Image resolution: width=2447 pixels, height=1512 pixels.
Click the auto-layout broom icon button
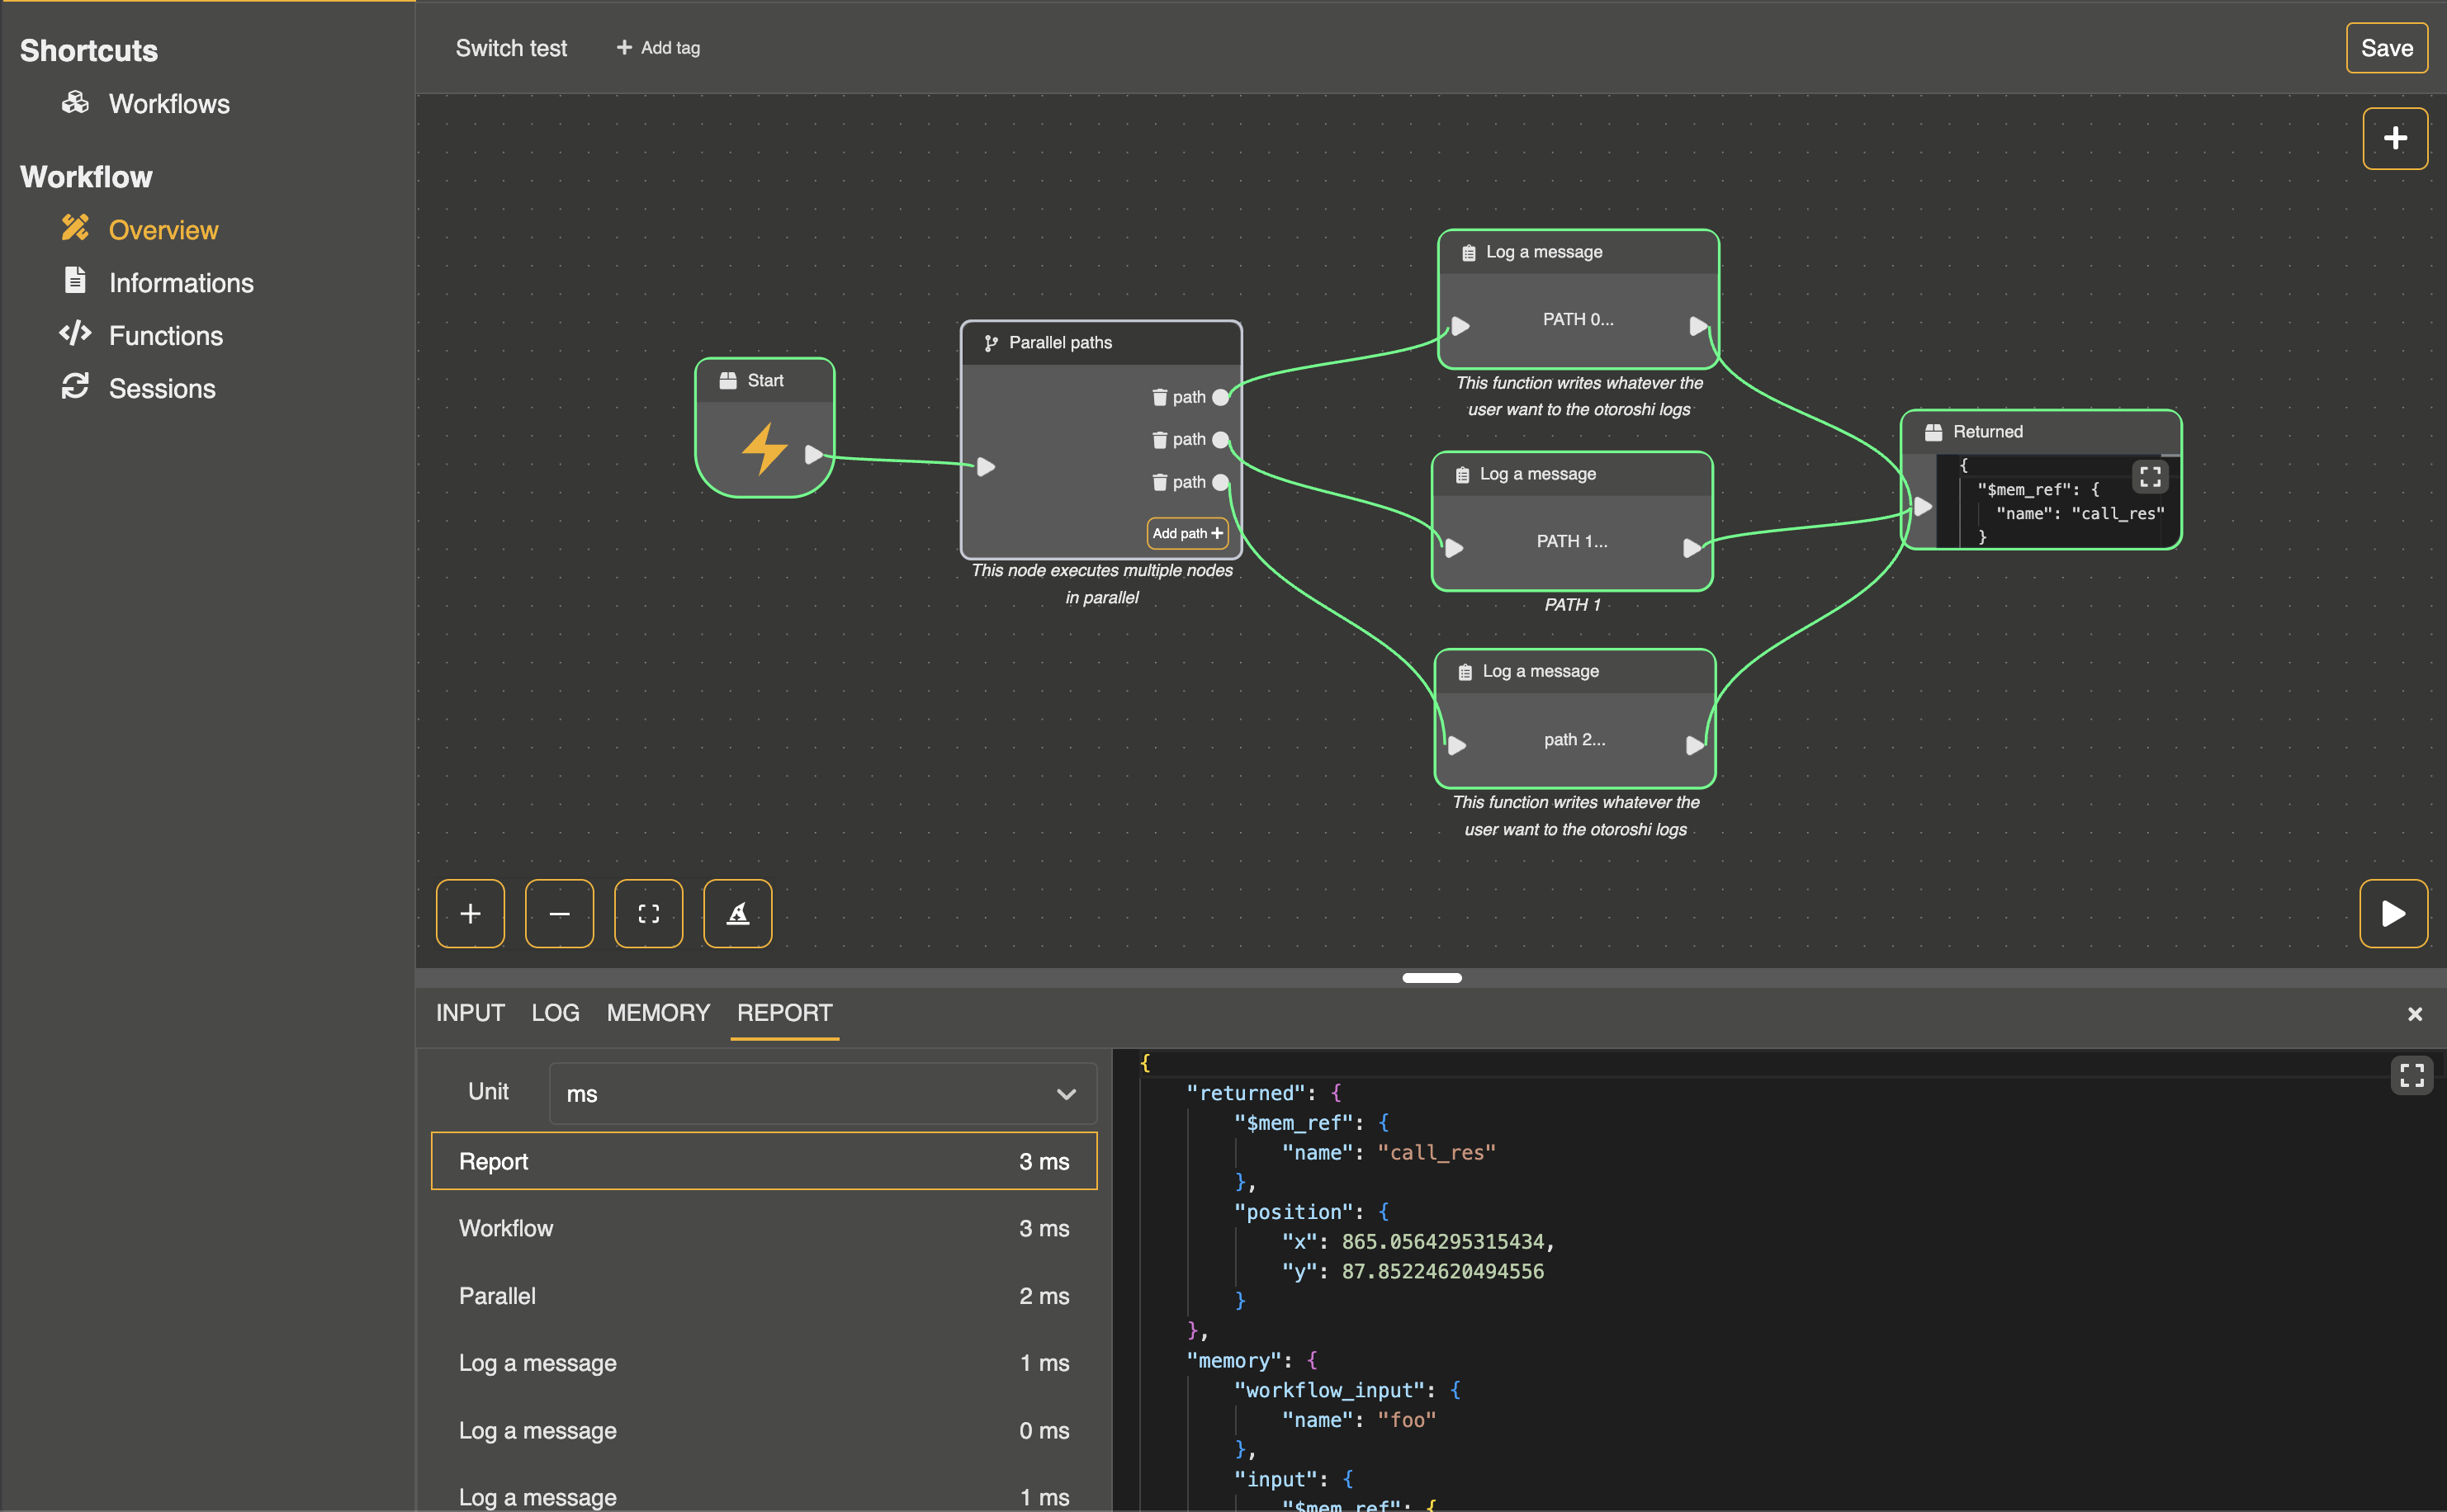737,913
